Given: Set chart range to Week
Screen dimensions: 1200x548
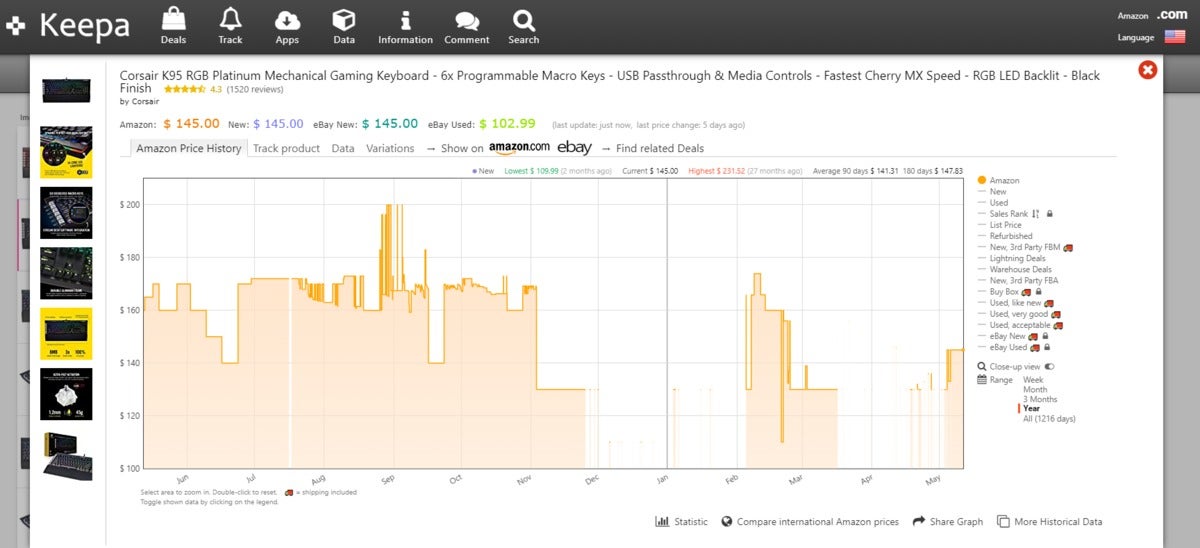Looking at the screenshot, I should click(1033, 380).
